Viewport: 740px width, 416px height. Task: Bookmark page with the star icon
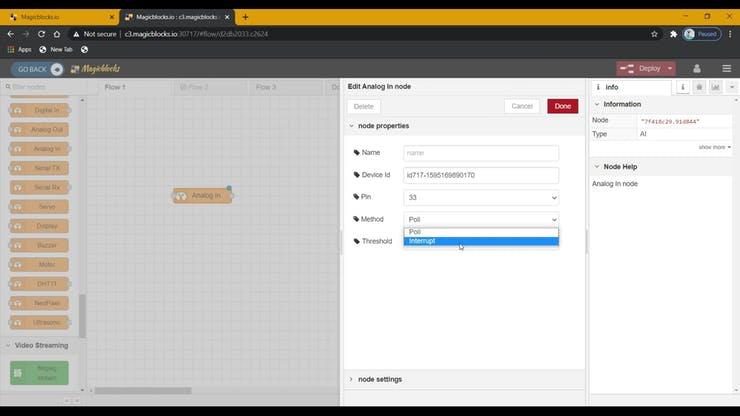click(654, 33)
